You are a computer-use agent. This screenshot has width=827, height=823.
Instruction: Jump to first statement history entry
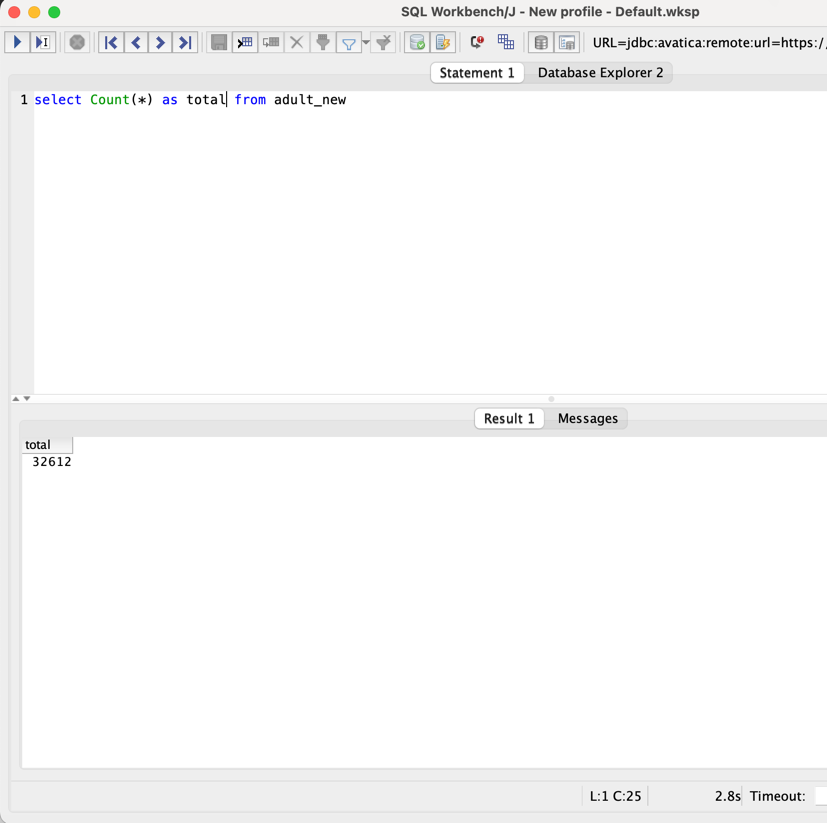(111, 42)
